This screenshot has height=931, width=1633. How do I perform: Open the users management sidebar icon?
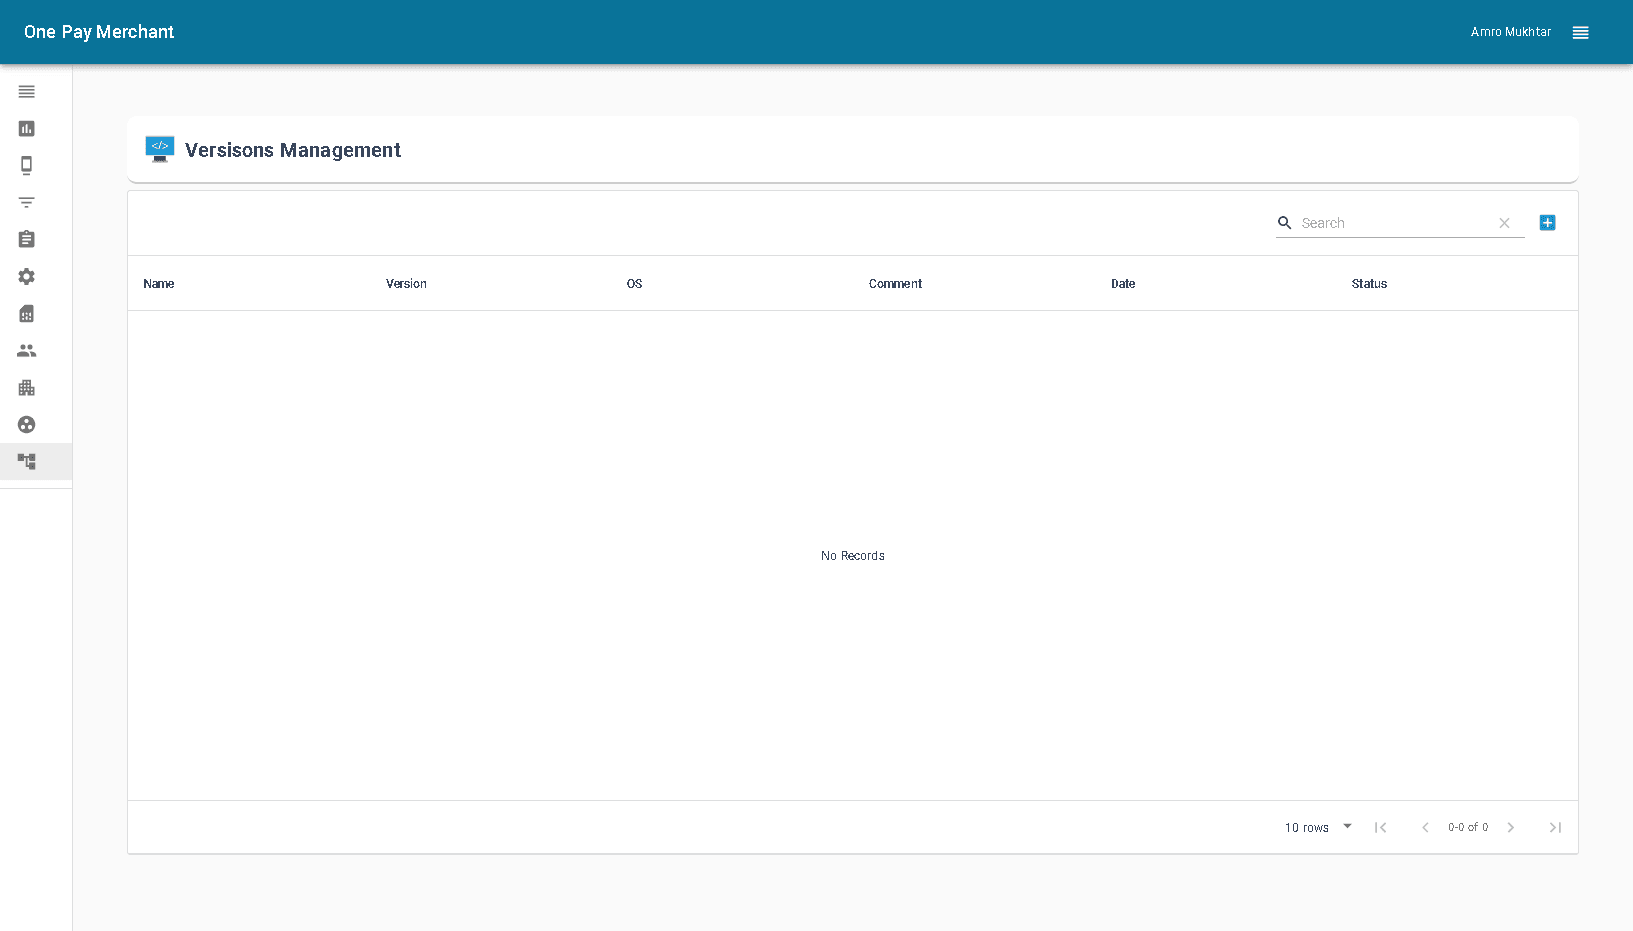pyautogui.click(x=26, y=350)
